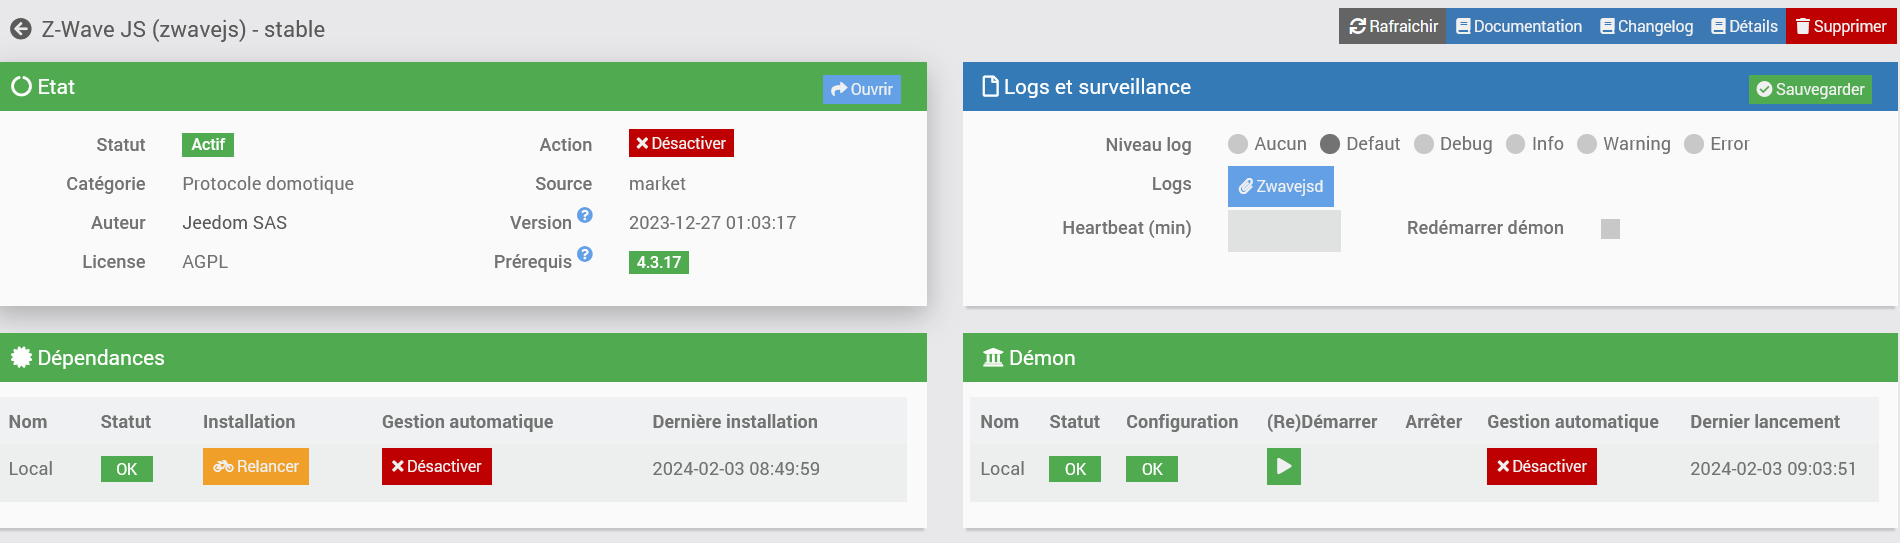
Task: Click the Rafraichir button
Action: (1393, 26)
